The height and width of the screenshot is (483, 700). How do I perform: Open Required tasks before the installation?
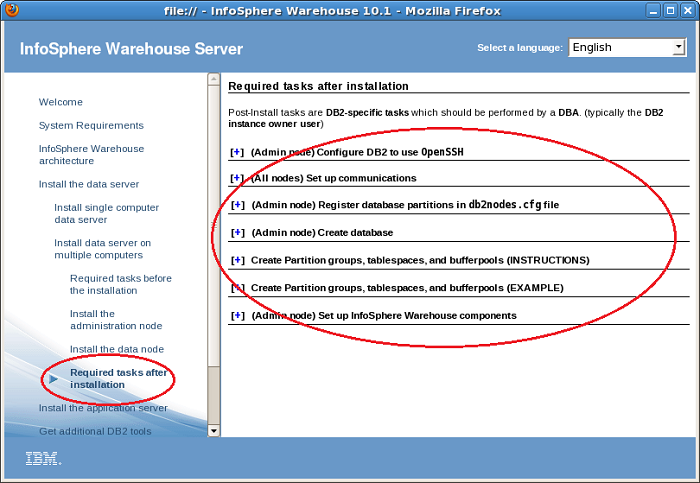(x=121, y=284)
